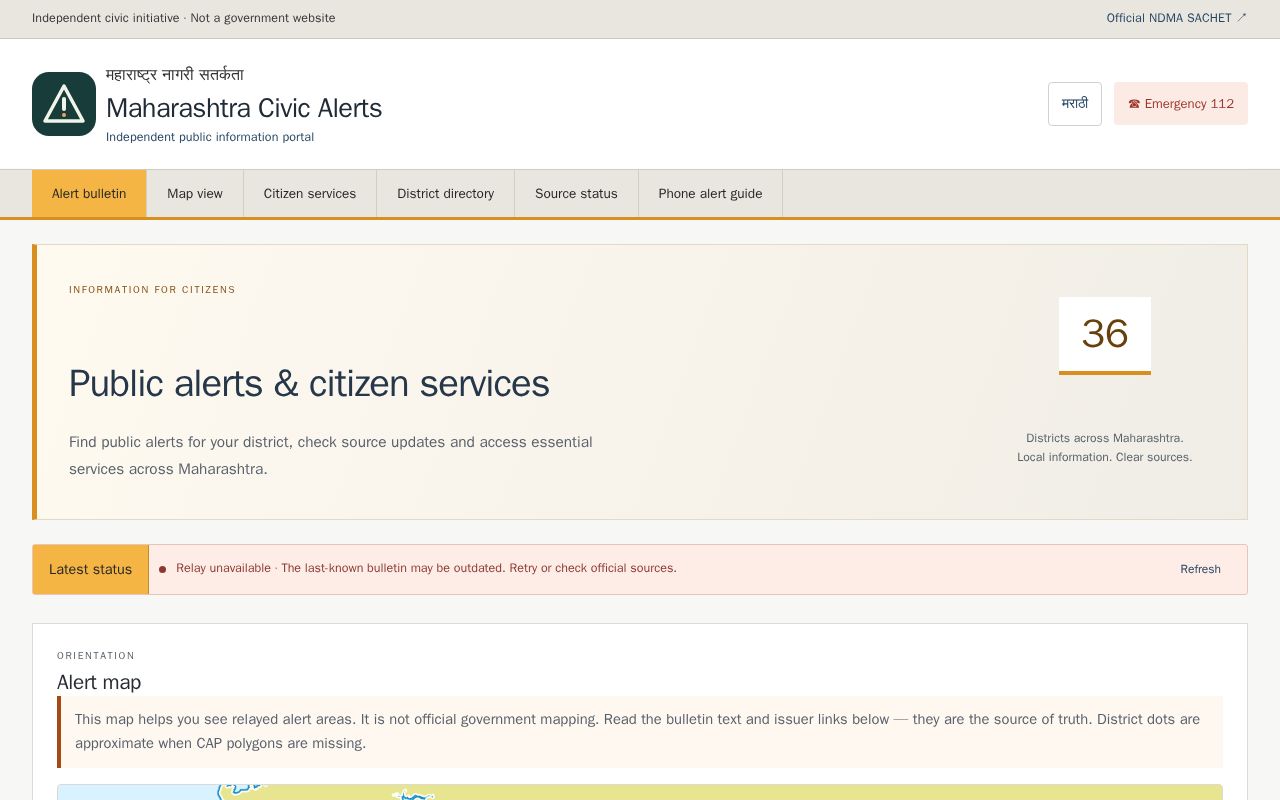The height and width of the screenshot is (800, 1280).
Task: Click the INFORMATION FOR CITIZENS label
Action: coord(152,290)
